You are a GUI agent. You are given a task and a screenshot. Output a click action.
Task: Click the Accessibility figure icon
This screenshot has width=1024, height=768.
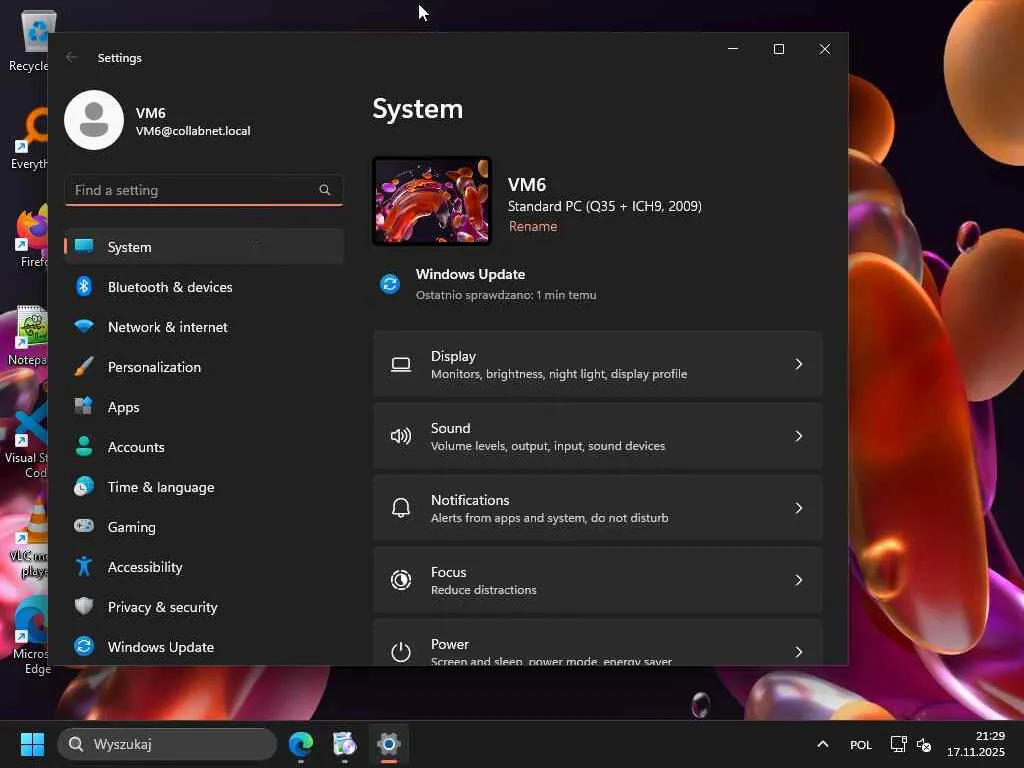click(x=84, y=566)
